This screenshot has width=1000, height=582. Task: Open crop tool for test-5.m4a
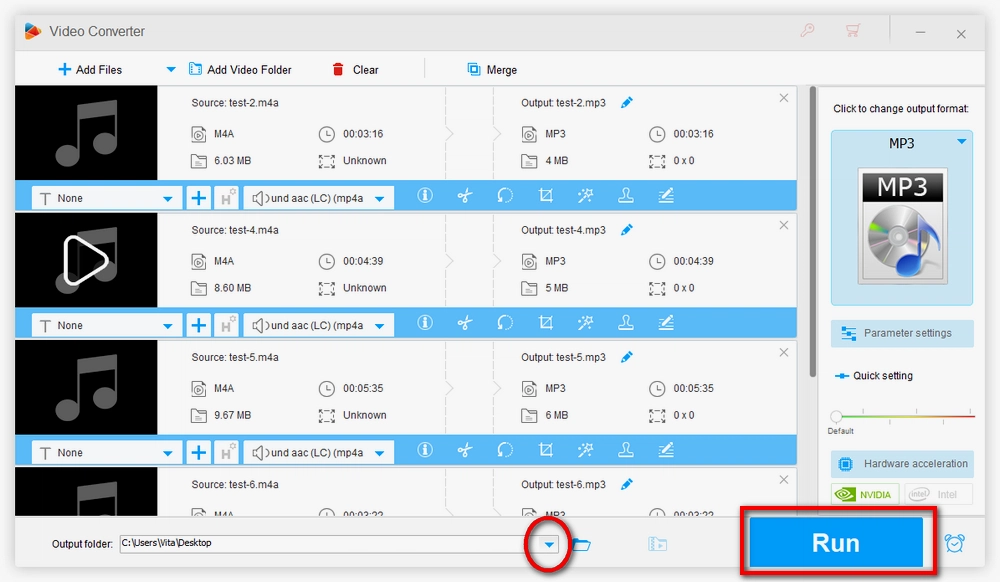pos(545,450)
